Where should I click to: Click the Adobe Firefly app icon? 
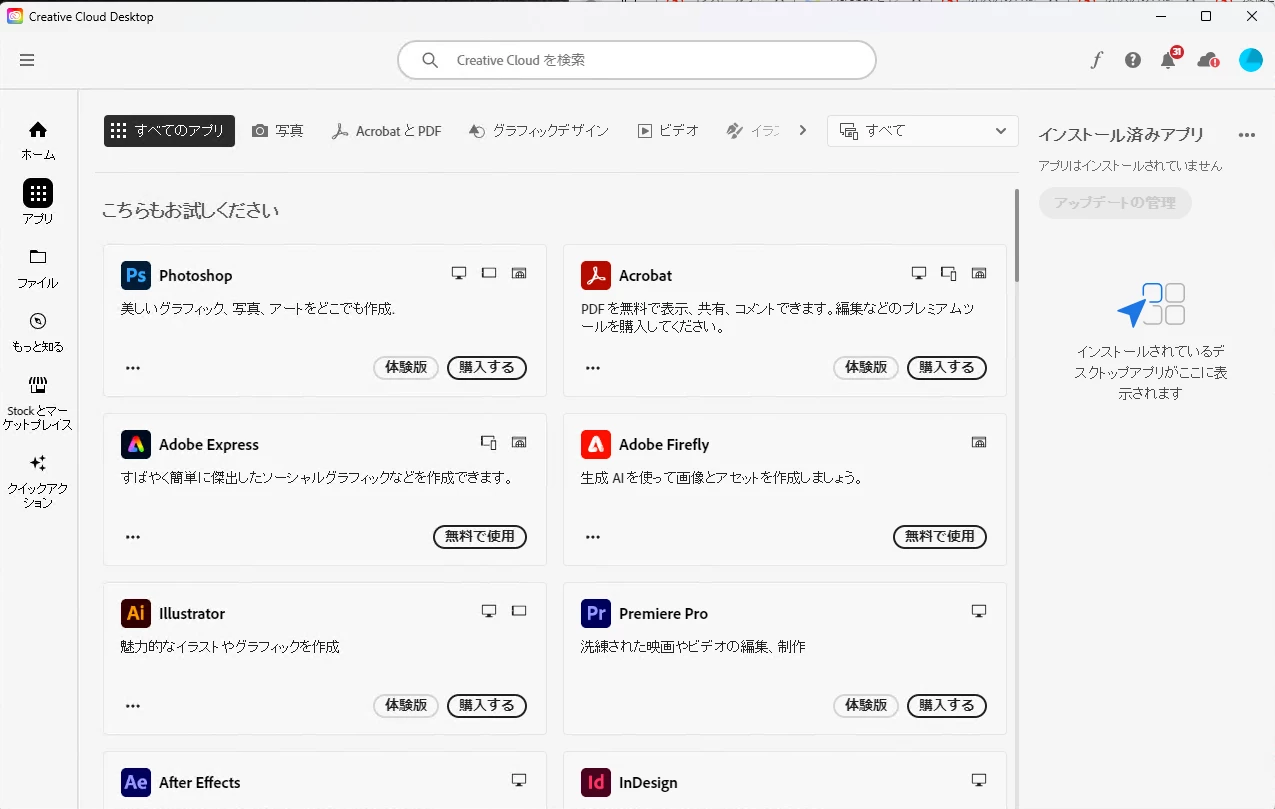pos(596,444)
